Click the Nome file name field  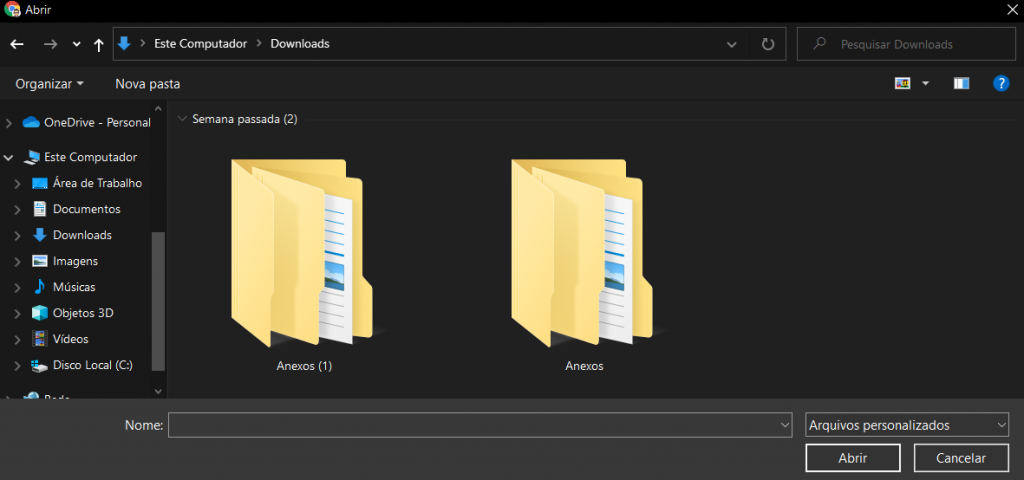point(480,425)
